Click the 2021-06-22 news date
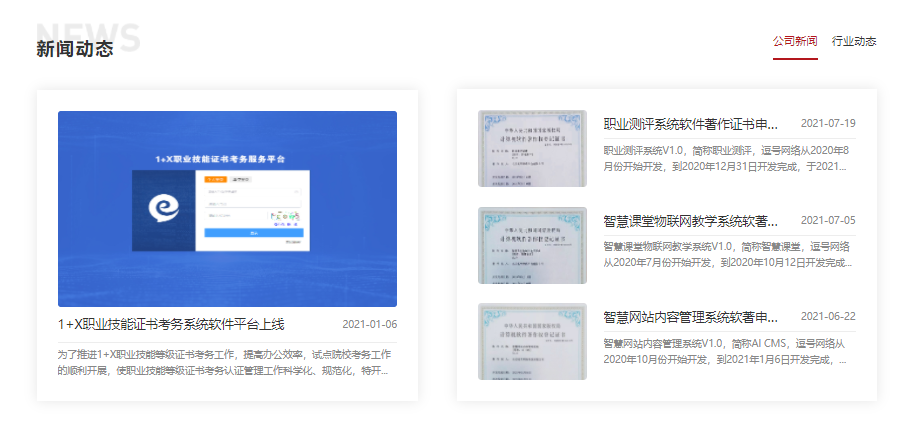The height and width of the screenshot is (433, 902). click(x=828, y=317)
